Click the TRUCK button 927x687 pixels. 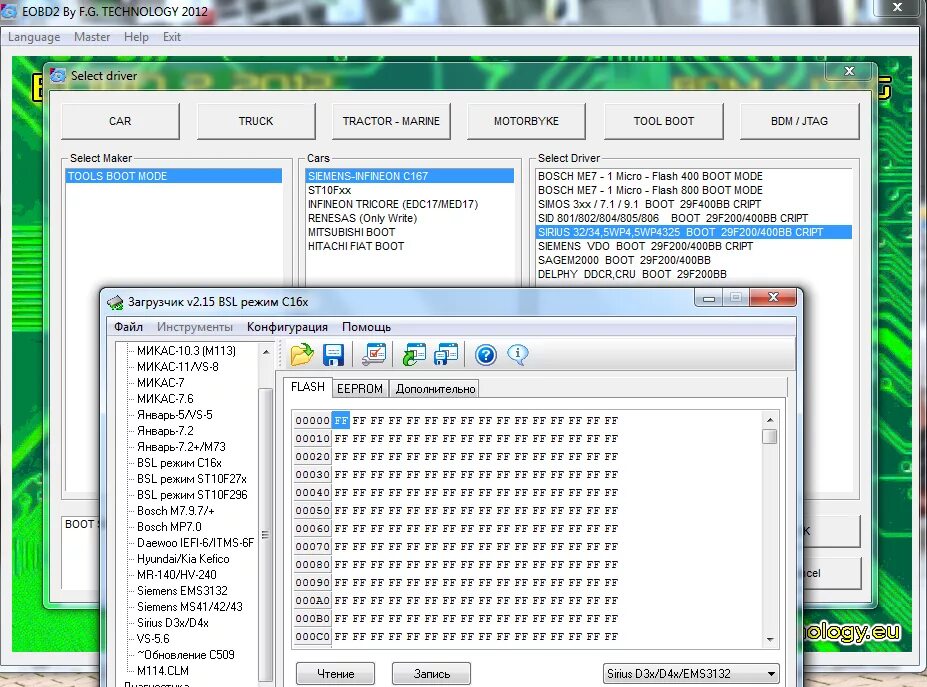click(x=256, y=121)
